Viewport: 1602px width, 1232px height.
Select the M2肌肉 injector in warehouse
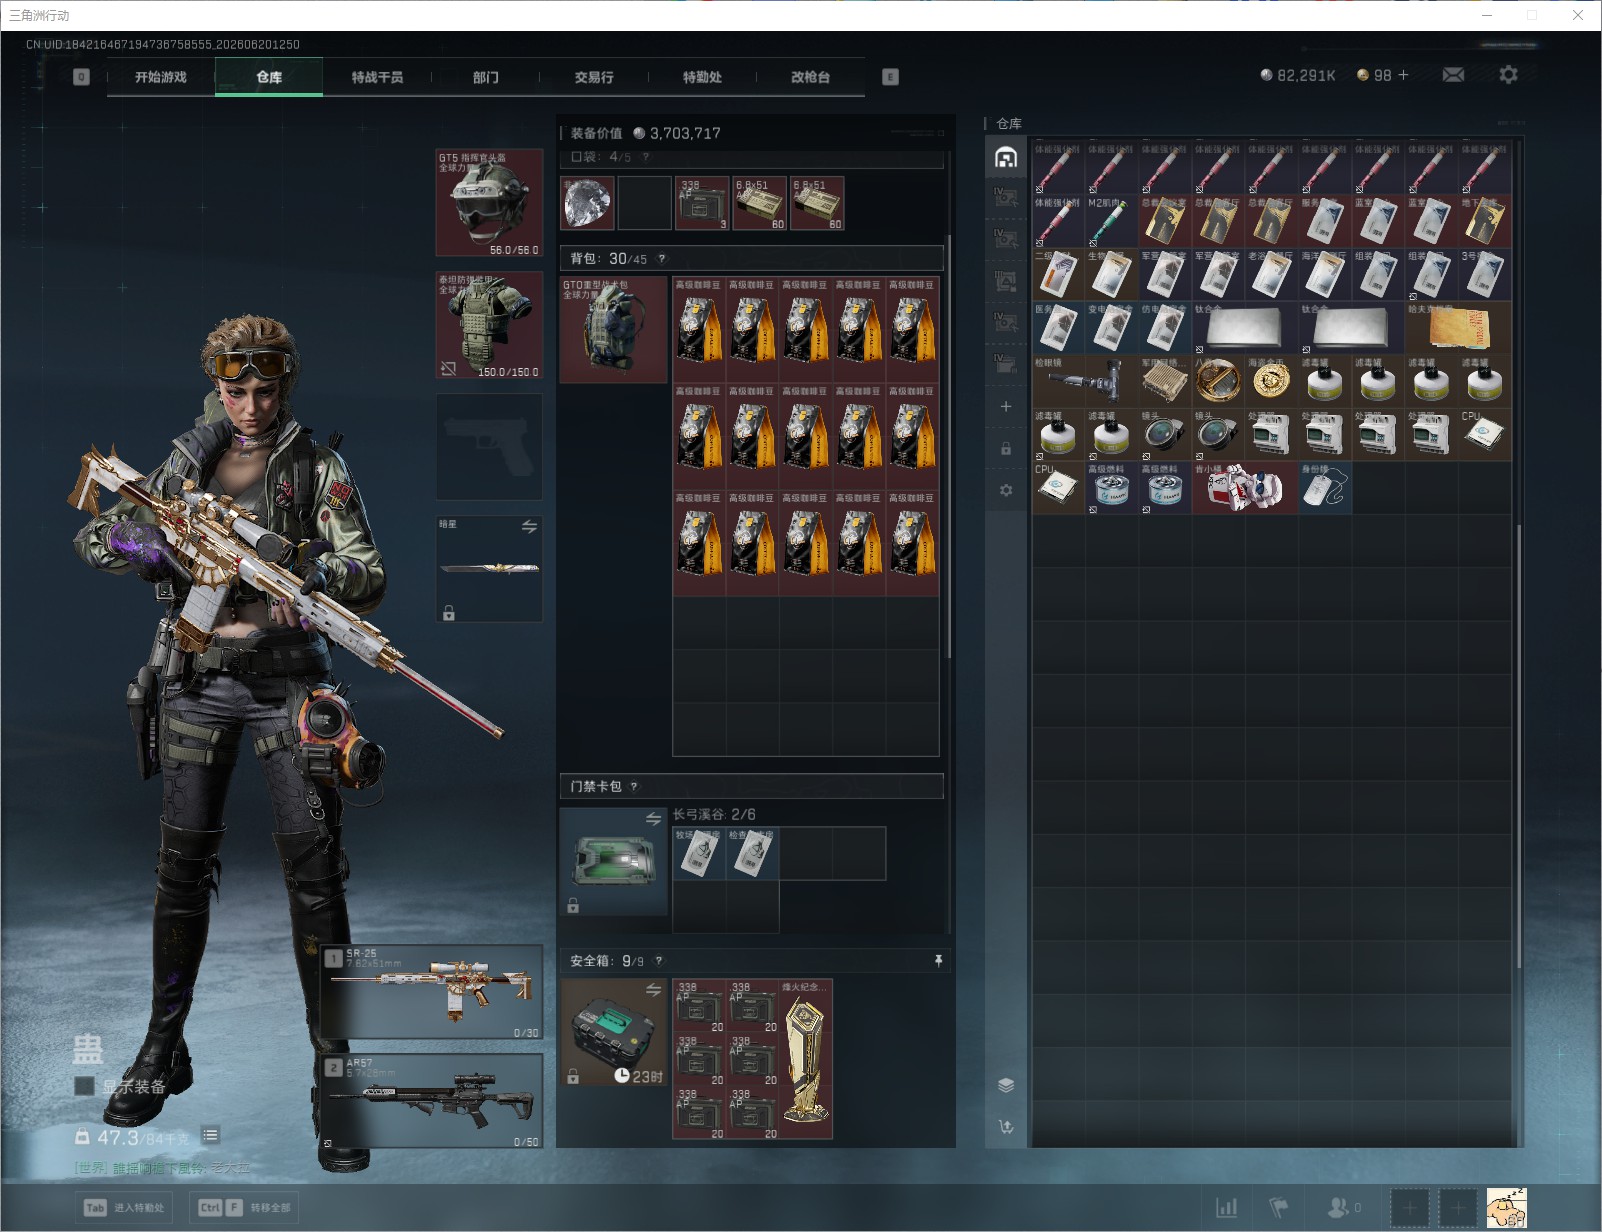tap(1112, 221)
